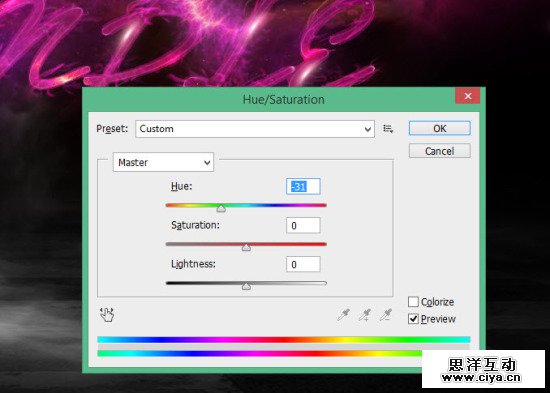
Task: Activate the on-image adjustment hand tool
Action: click(107, 314)
